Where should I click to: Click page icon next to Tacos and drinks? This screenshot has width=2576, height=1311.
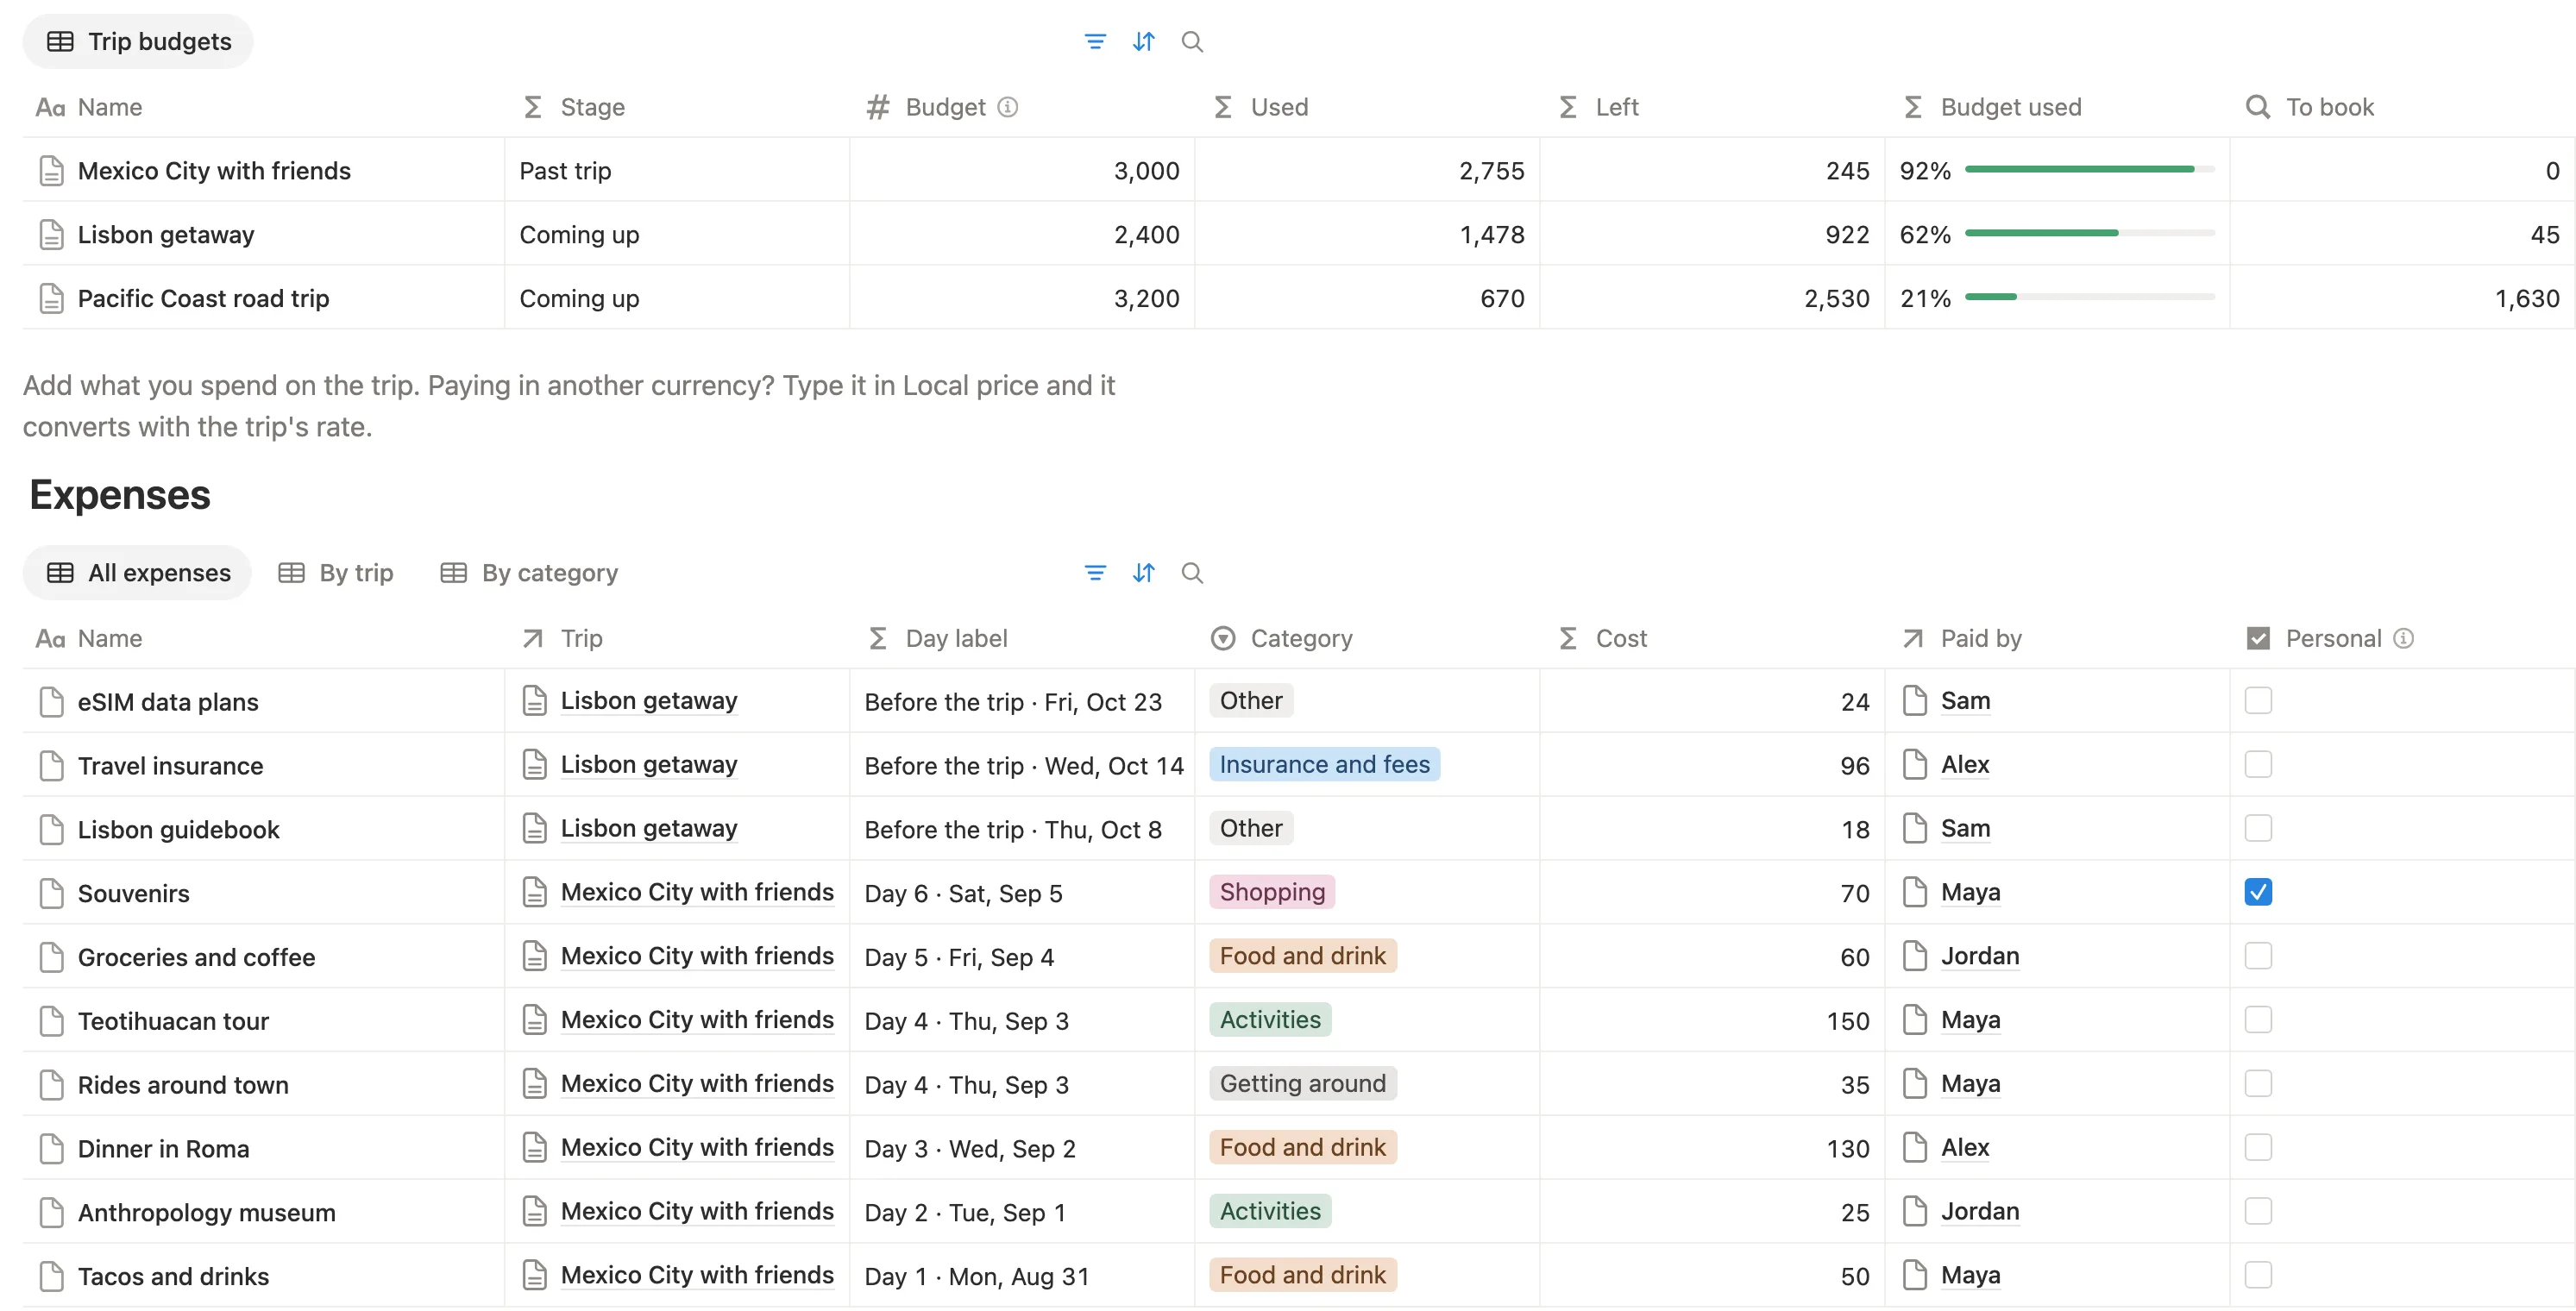(51, 1277)
